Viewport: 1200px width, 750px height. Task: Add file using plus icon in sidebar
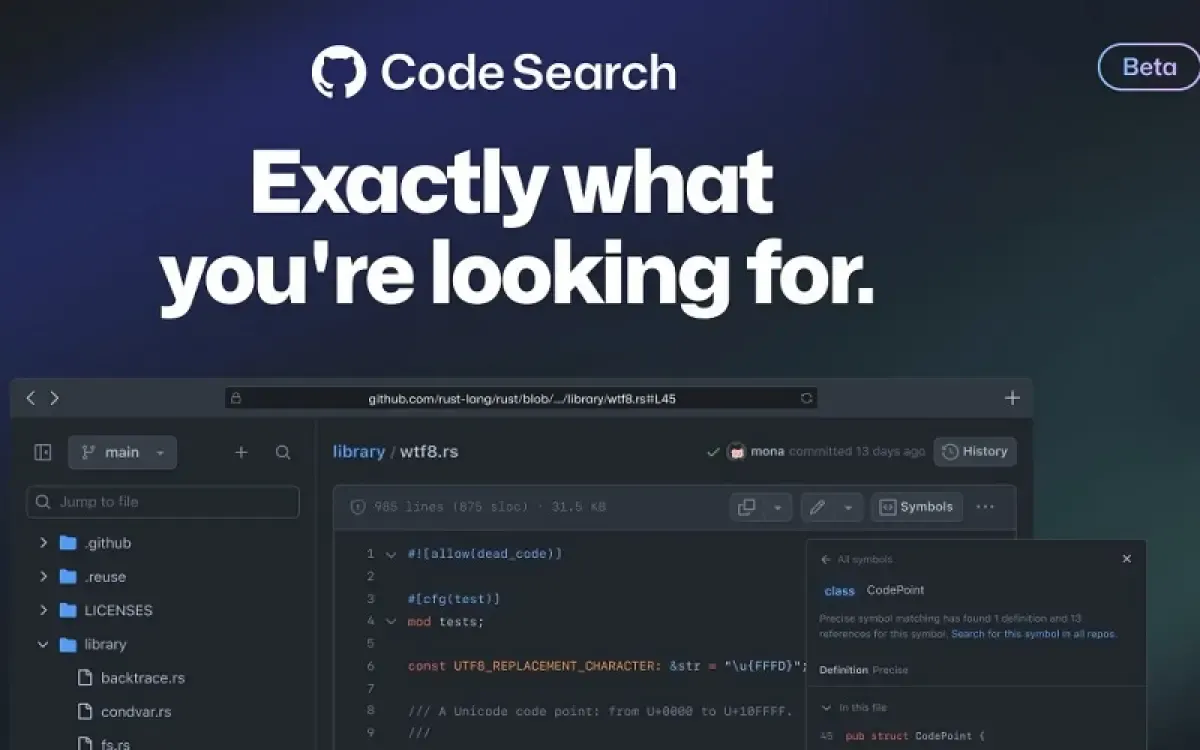241,452
